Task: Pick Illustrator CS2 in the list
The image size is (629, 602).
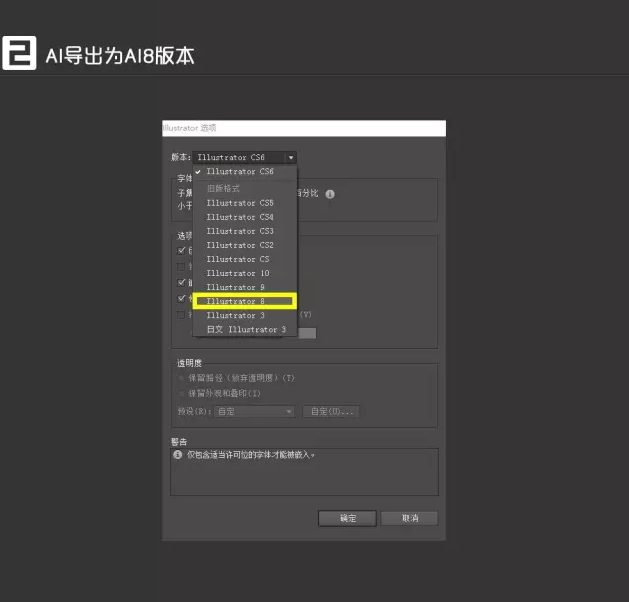Action: (x=245, y=245)
